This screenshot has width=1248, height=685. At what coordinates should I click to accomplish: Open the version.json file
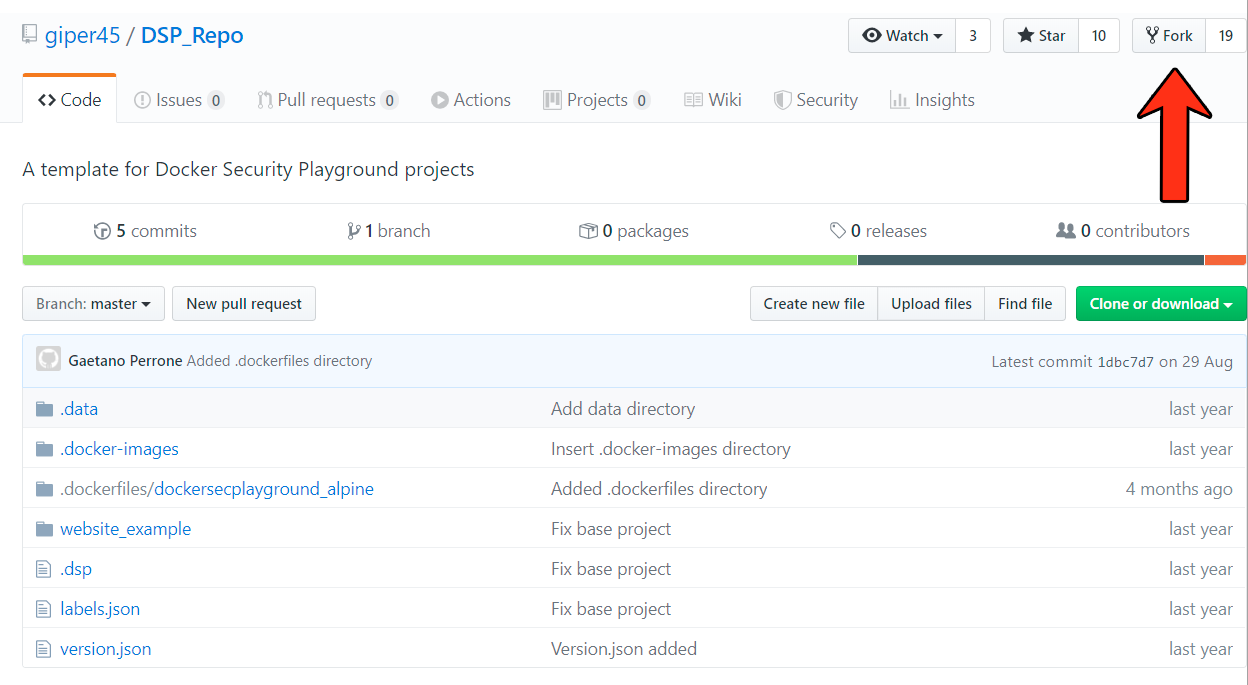(x=106, y=649)
